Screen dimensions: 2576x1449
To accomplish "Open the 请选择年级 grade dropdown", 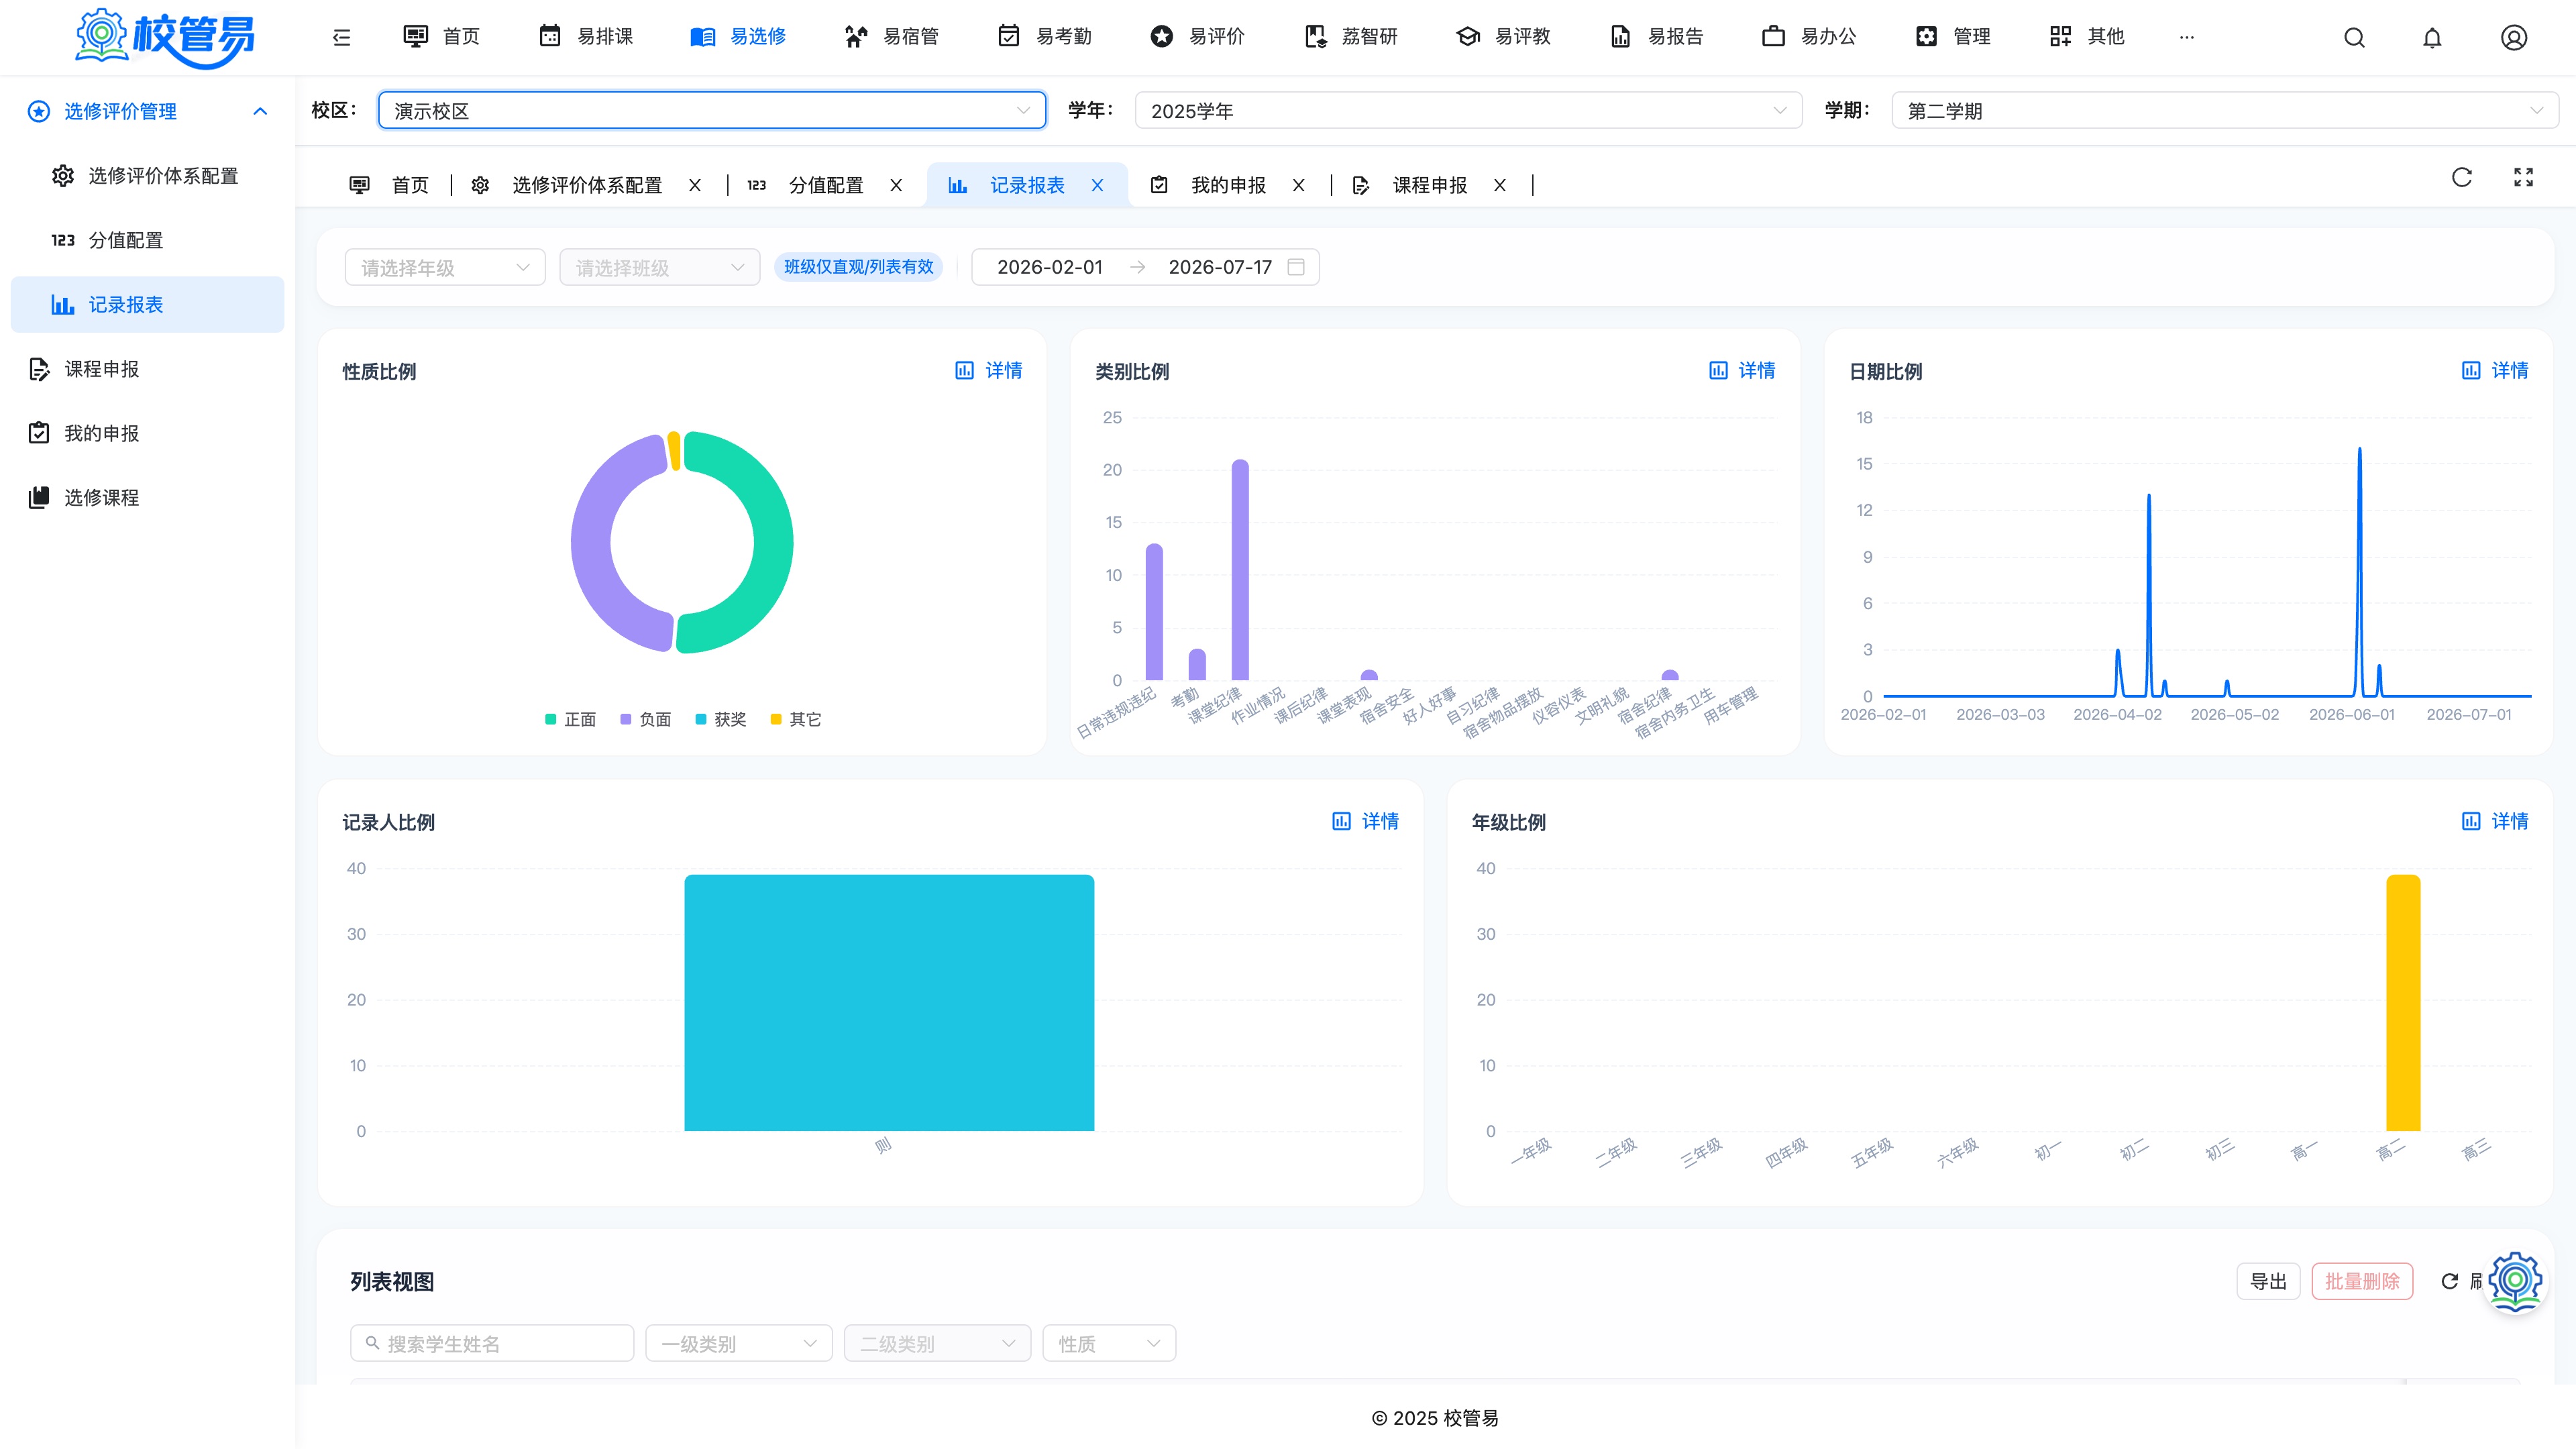I will click(x=445, y=267).
